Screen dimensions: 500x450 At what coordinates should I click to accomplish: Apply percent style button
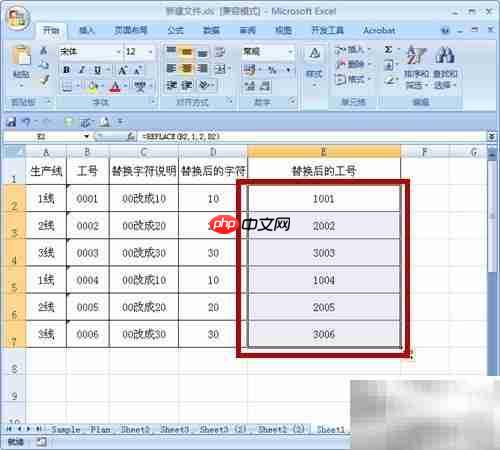pos(272,70)
